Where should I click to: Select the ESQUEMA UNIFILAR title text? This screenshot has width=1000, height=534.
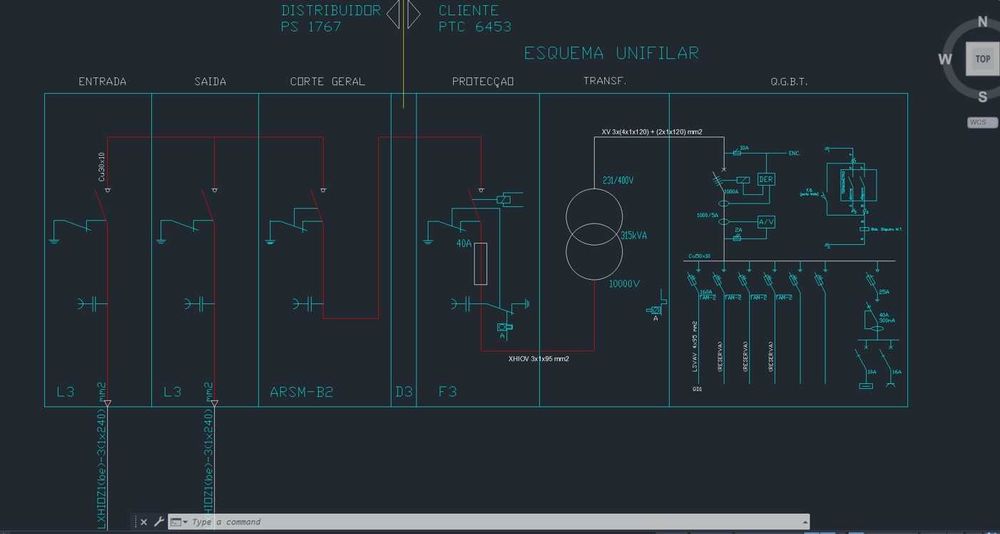611,53
